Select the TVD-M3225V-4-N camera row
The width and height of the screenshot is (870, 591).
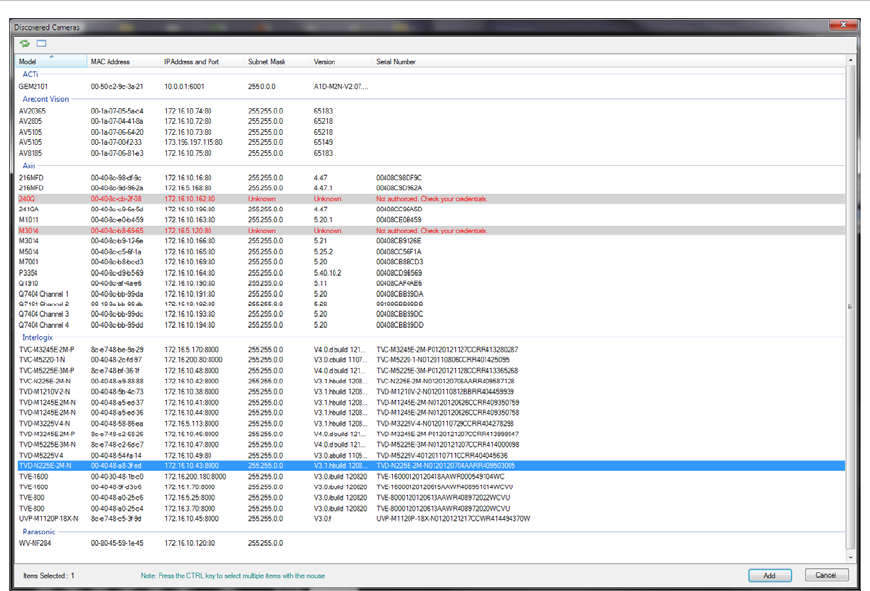[431, 423]
